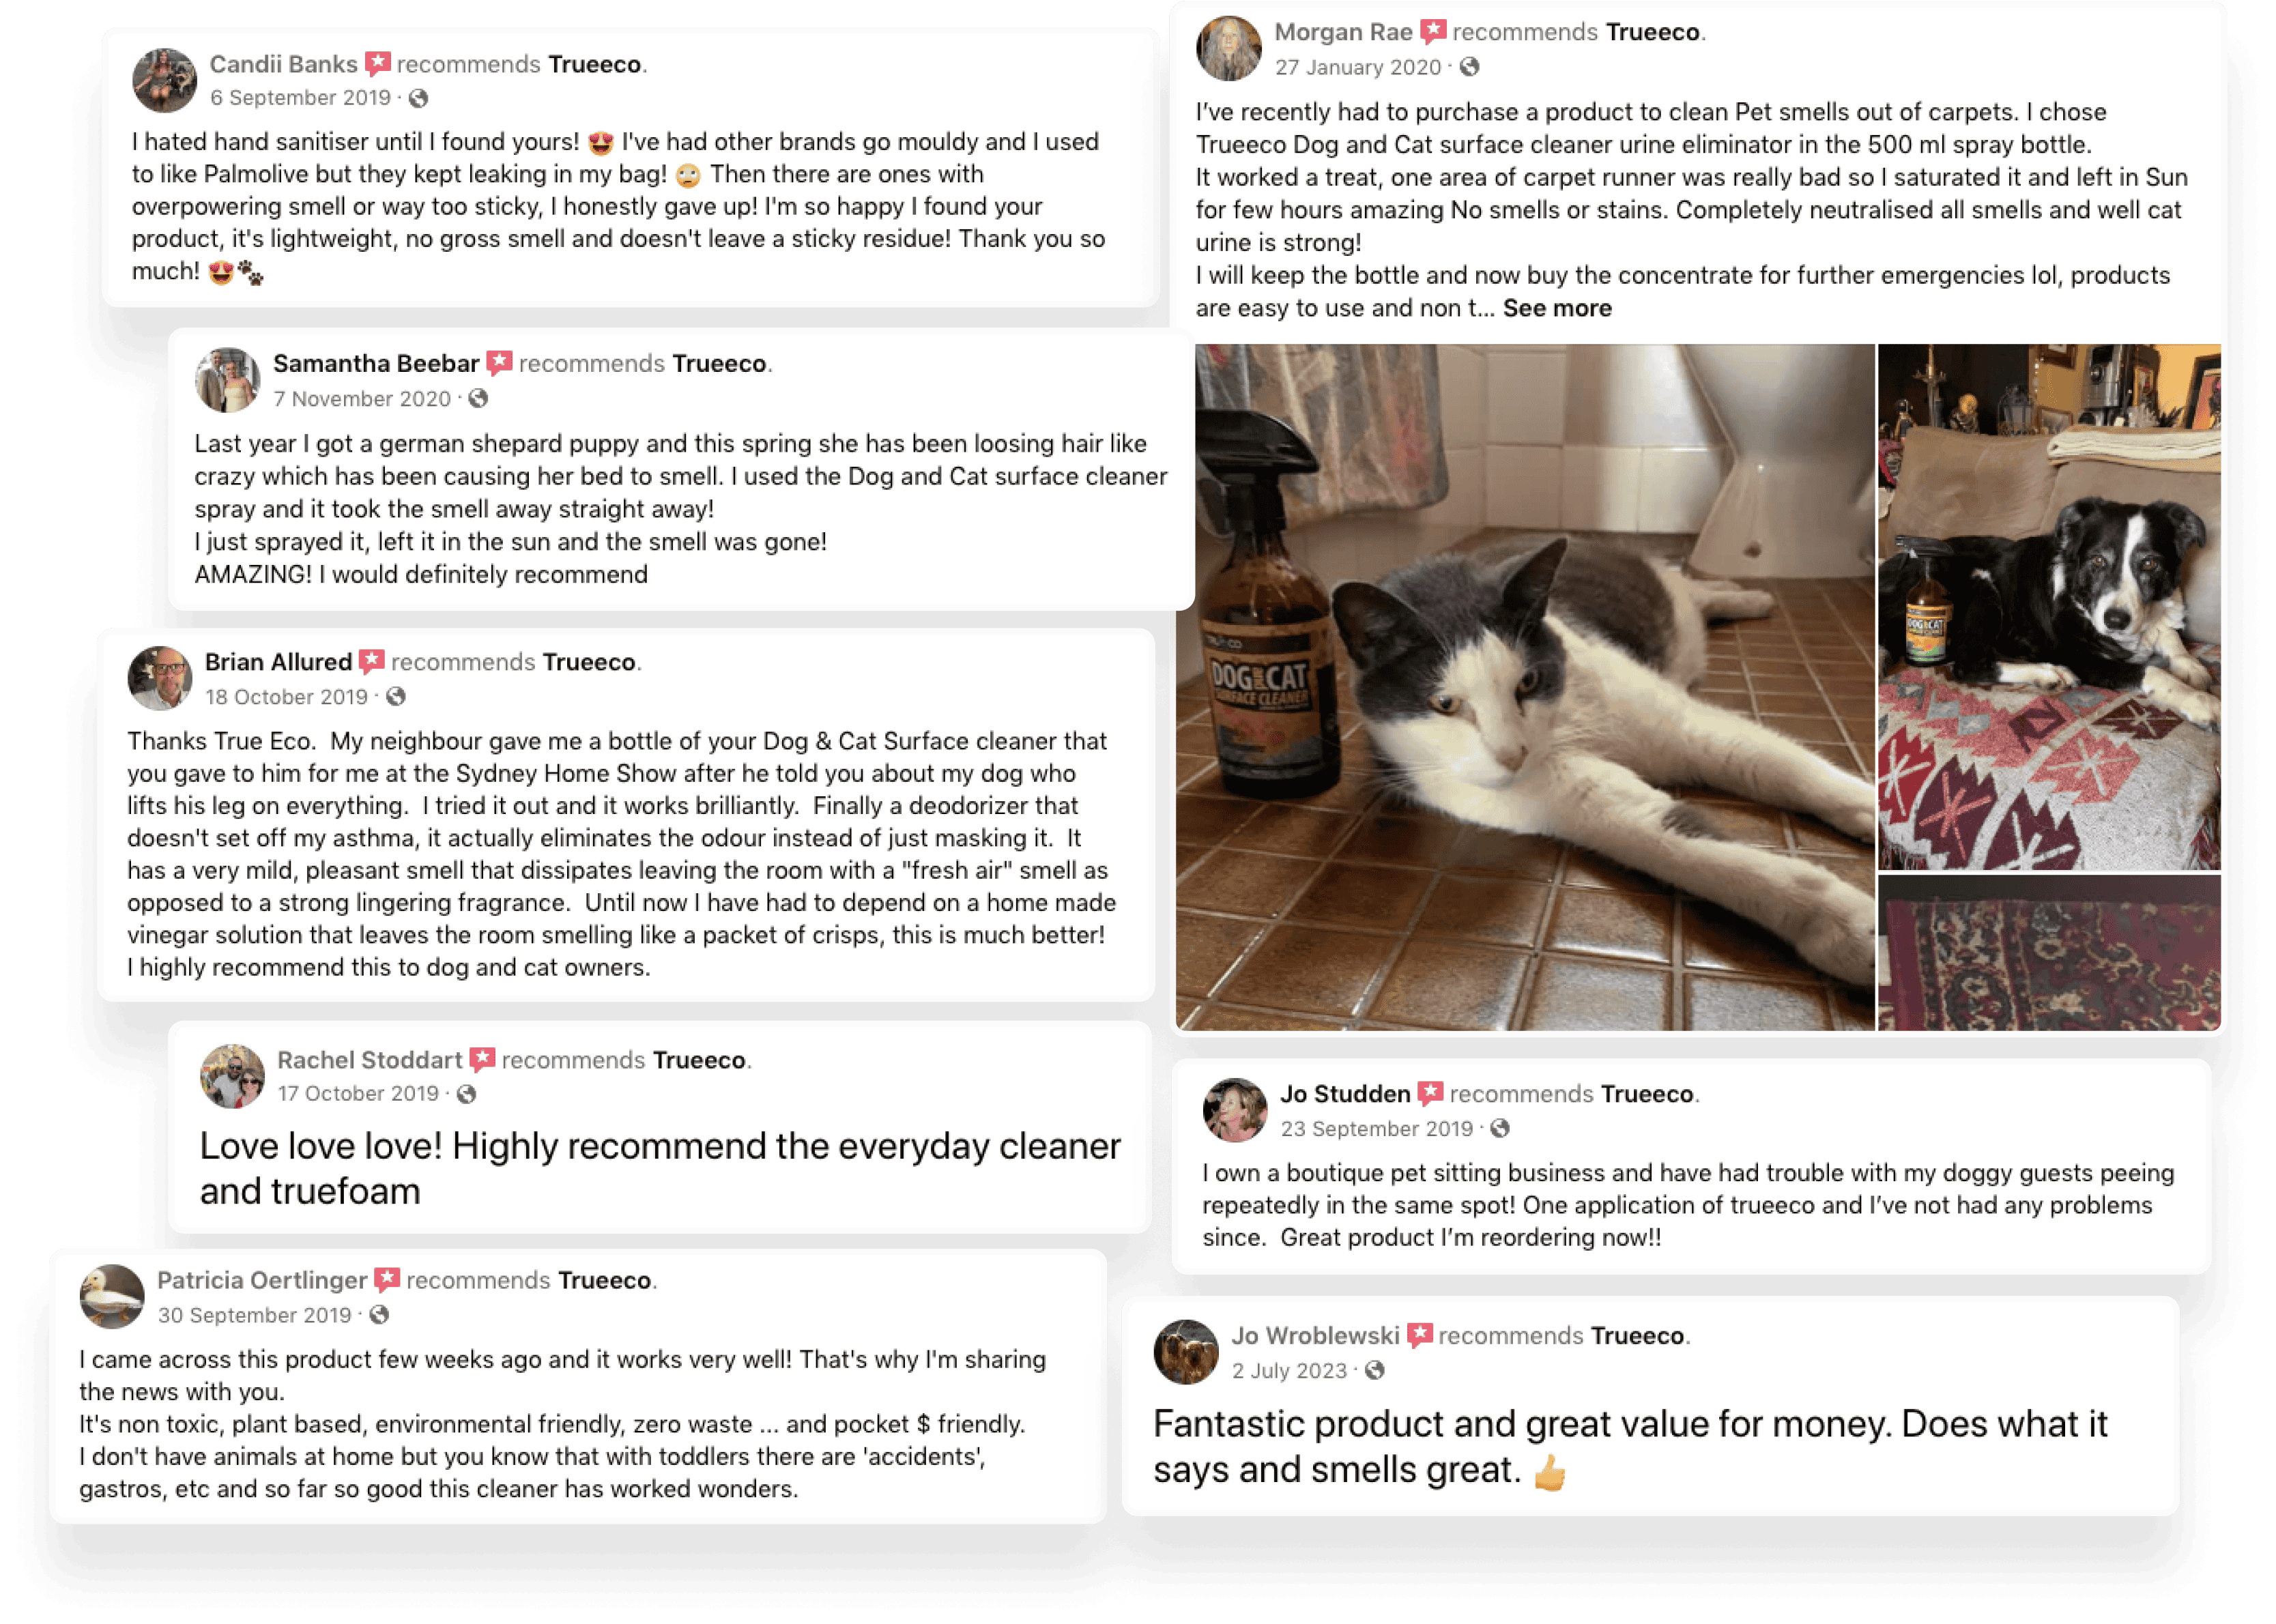This screenshot has width=2276, height=1624.
Task: Click Morgan Rae's profile avatar
Action: (1229, 48)
